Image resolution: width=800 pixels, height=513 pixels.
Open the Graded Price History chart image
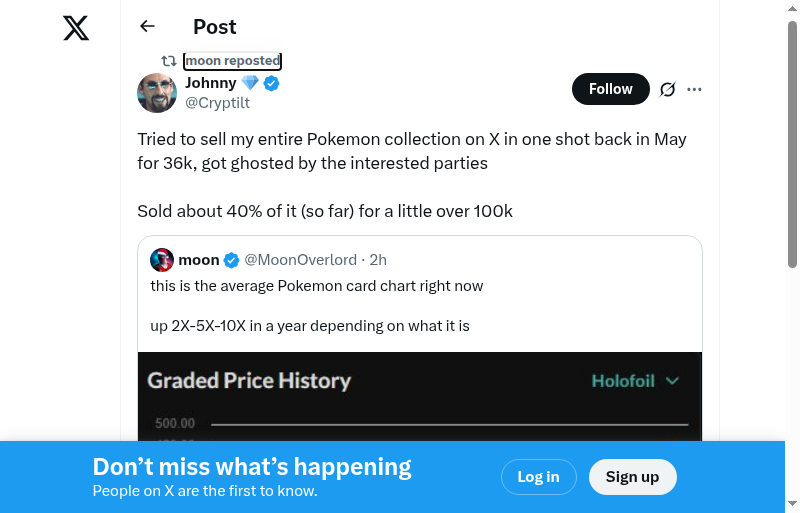coord(420,400)
